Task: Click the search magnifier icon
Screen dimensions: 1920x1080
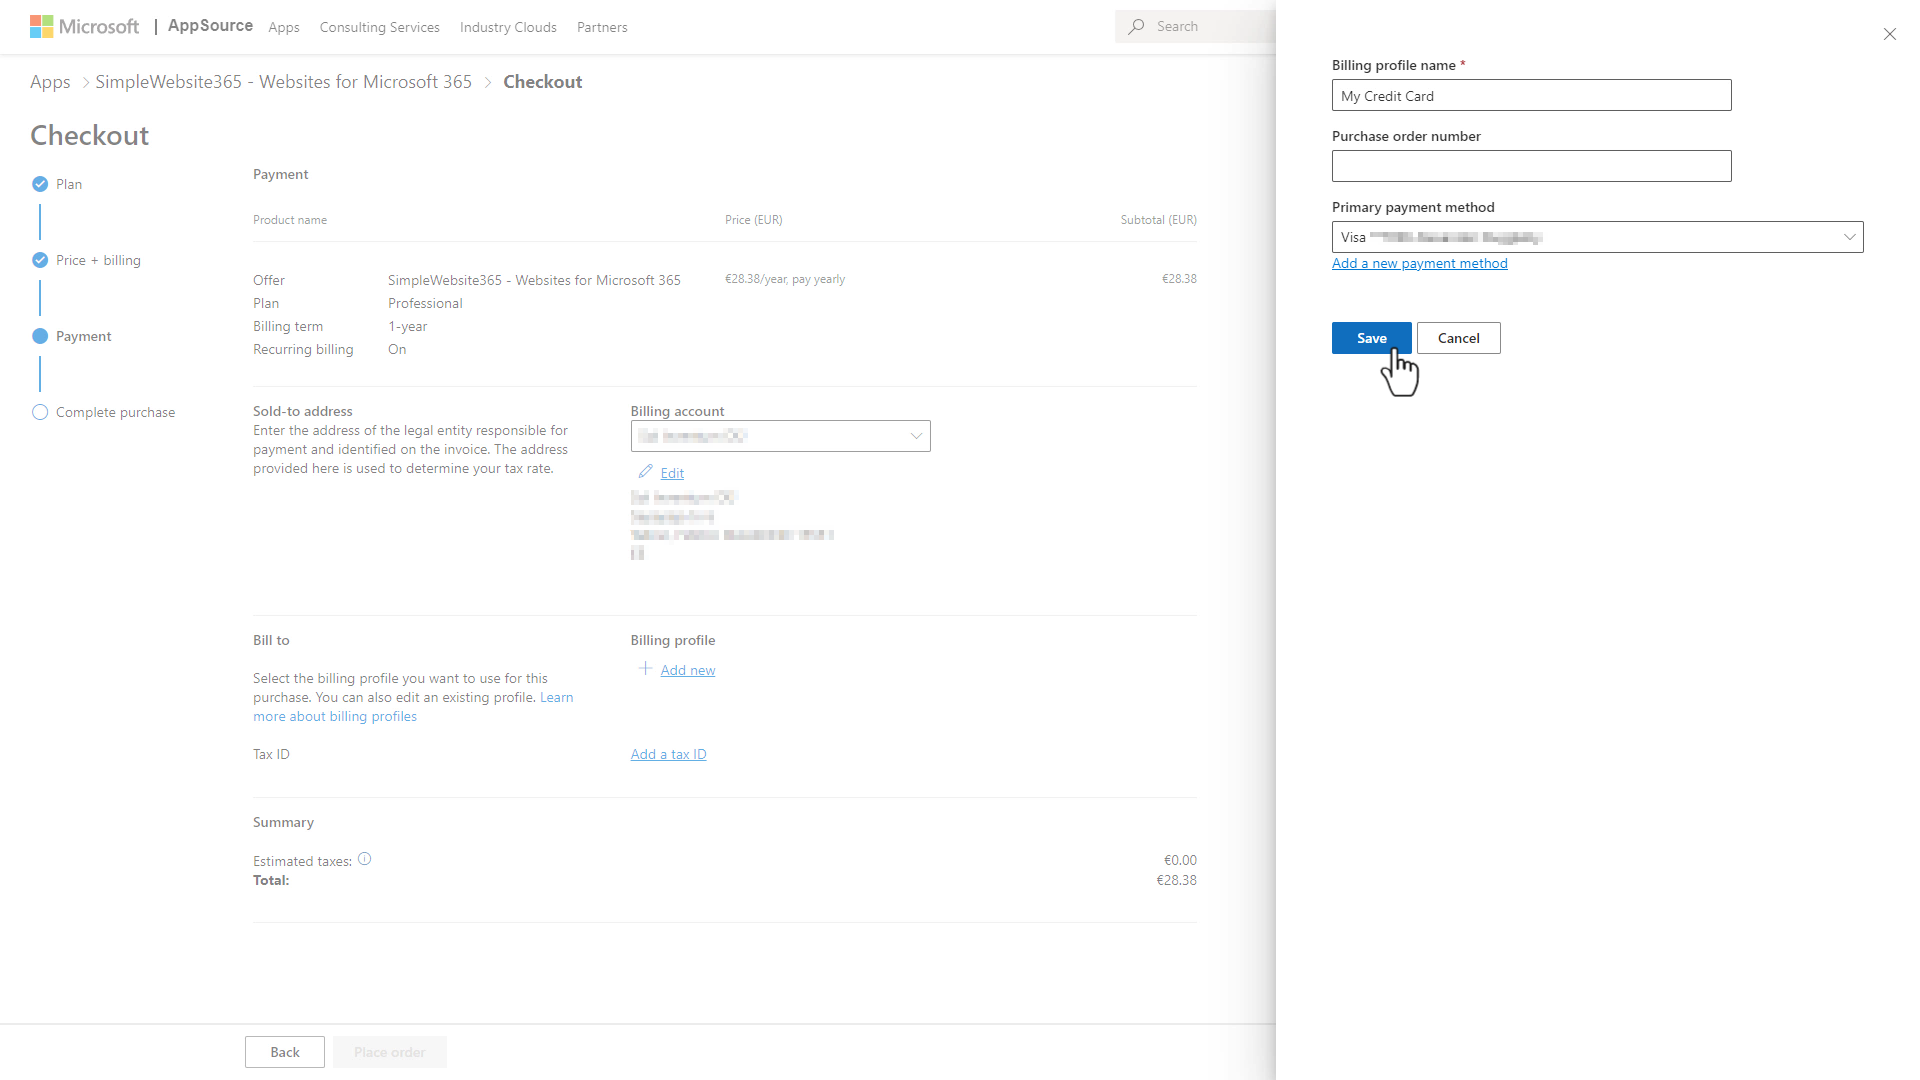Action: tap(1136, 27)
